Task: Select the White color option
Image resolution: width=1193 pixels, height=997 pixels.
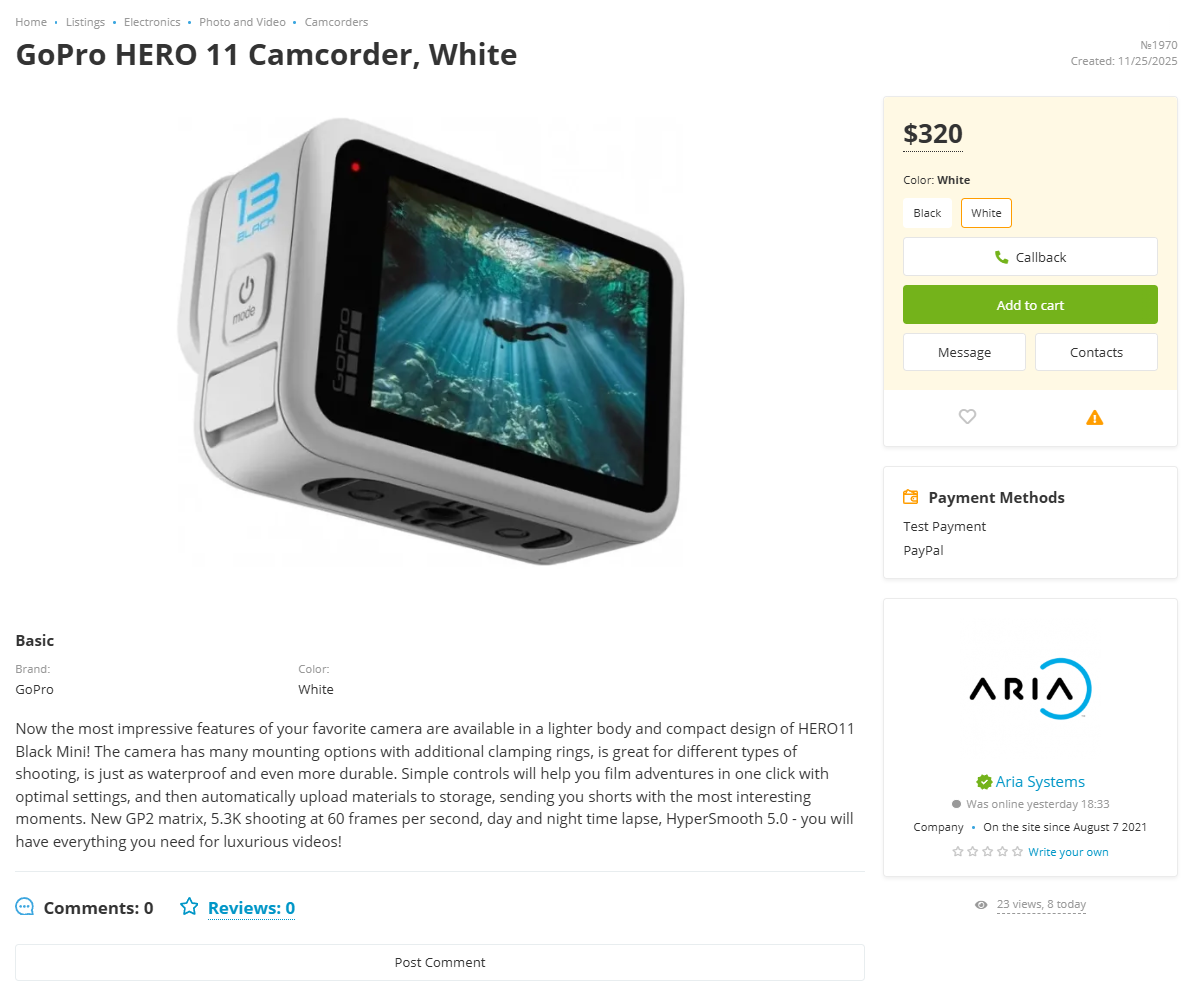Action: point(986,213)
